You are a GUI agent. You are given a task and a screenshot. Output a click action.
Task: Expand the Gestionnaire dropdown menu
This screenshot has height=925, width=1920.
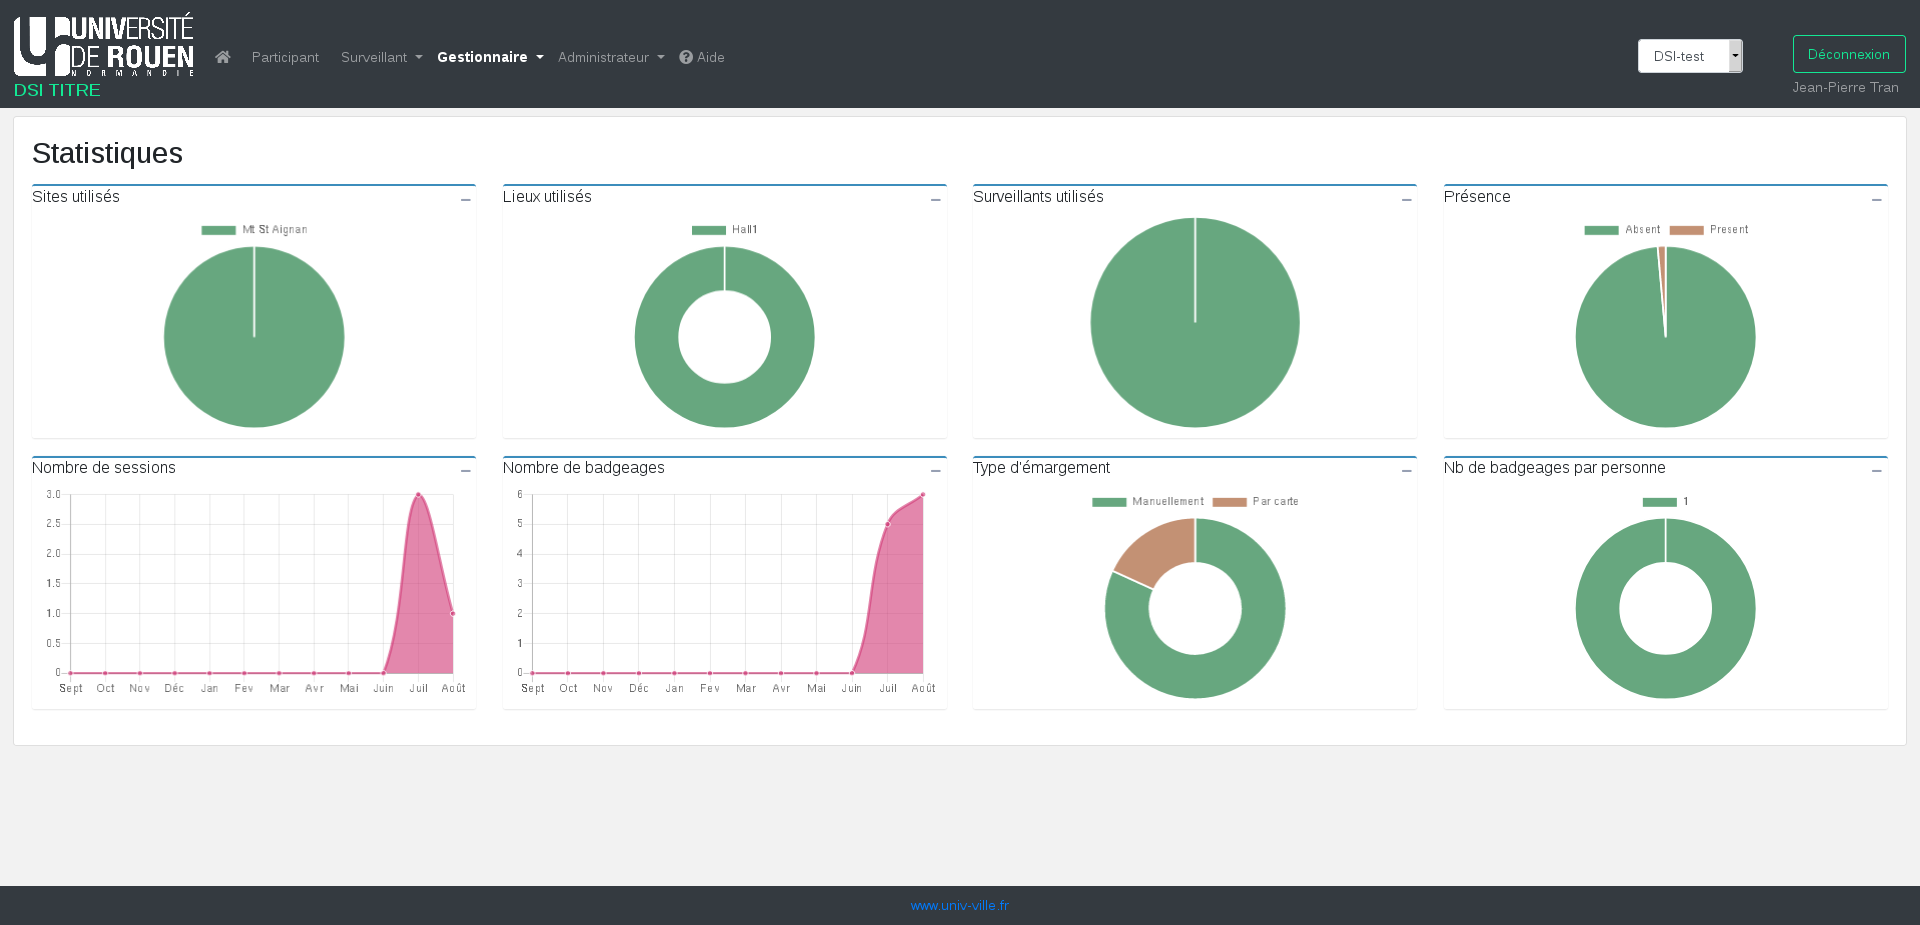[x=490, y=57]
